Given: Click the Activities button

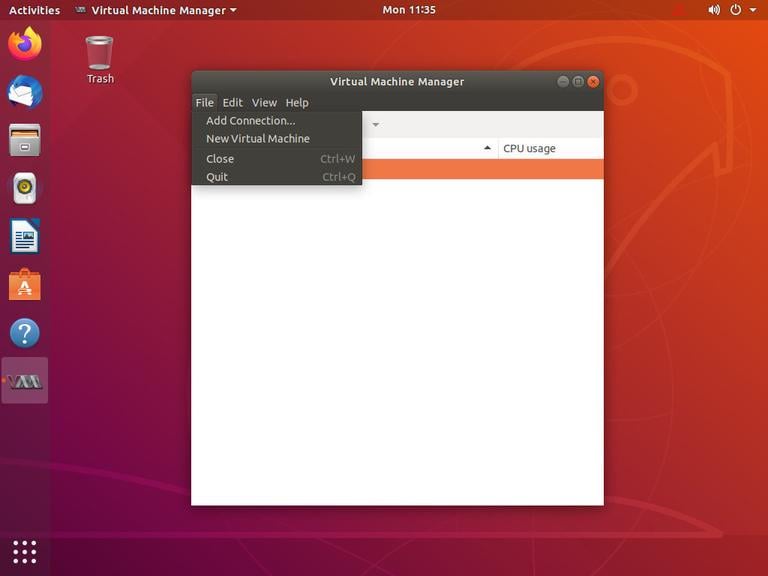Looking at the screenshot, I should coord(34,10).
